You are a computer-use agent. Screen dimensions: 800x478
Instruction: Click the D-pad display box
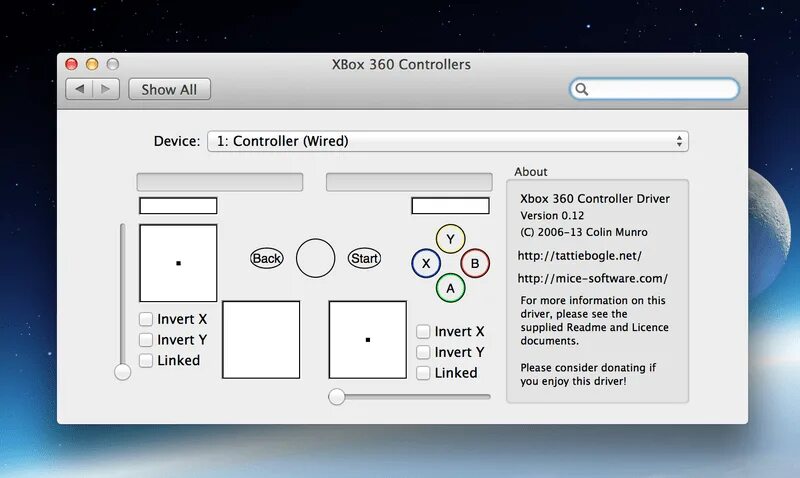pos(261,340)
